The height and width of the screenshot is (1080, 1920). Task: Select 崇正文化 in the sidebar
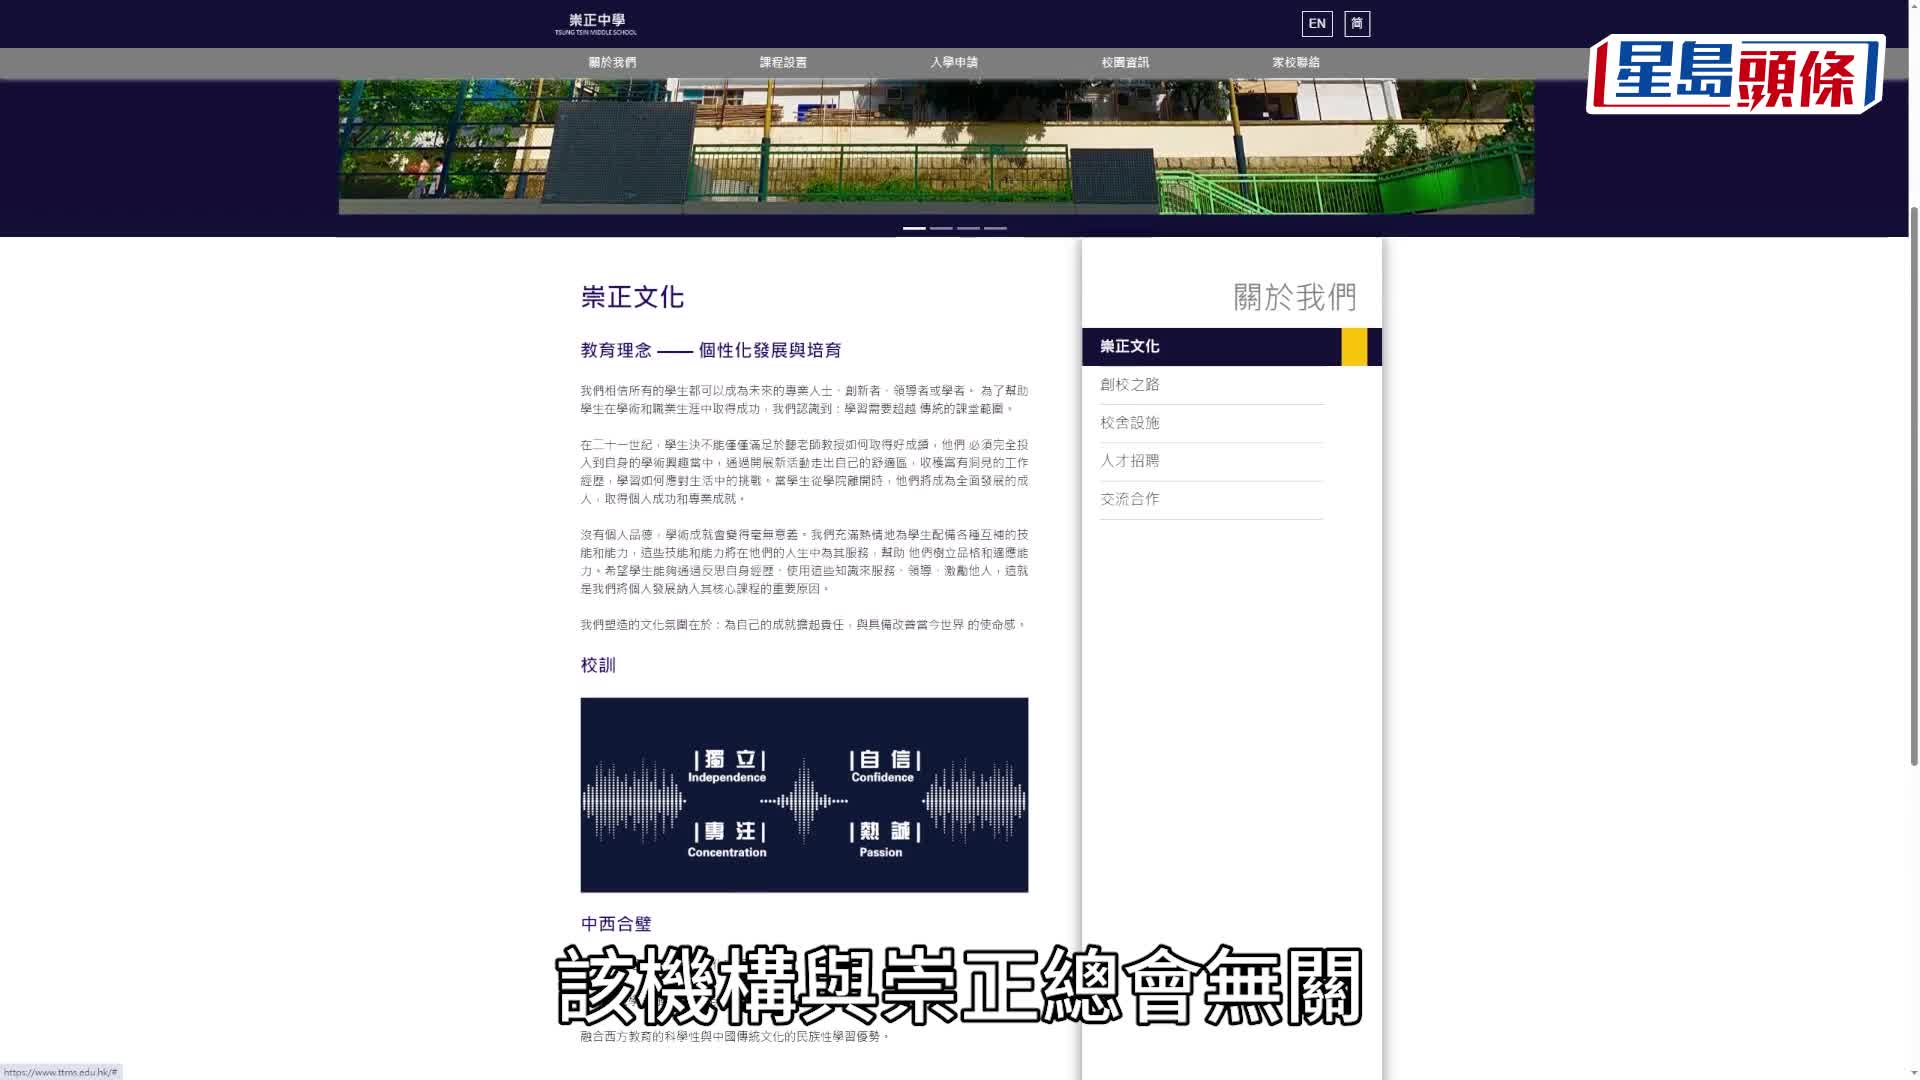tap(1231, 347)
